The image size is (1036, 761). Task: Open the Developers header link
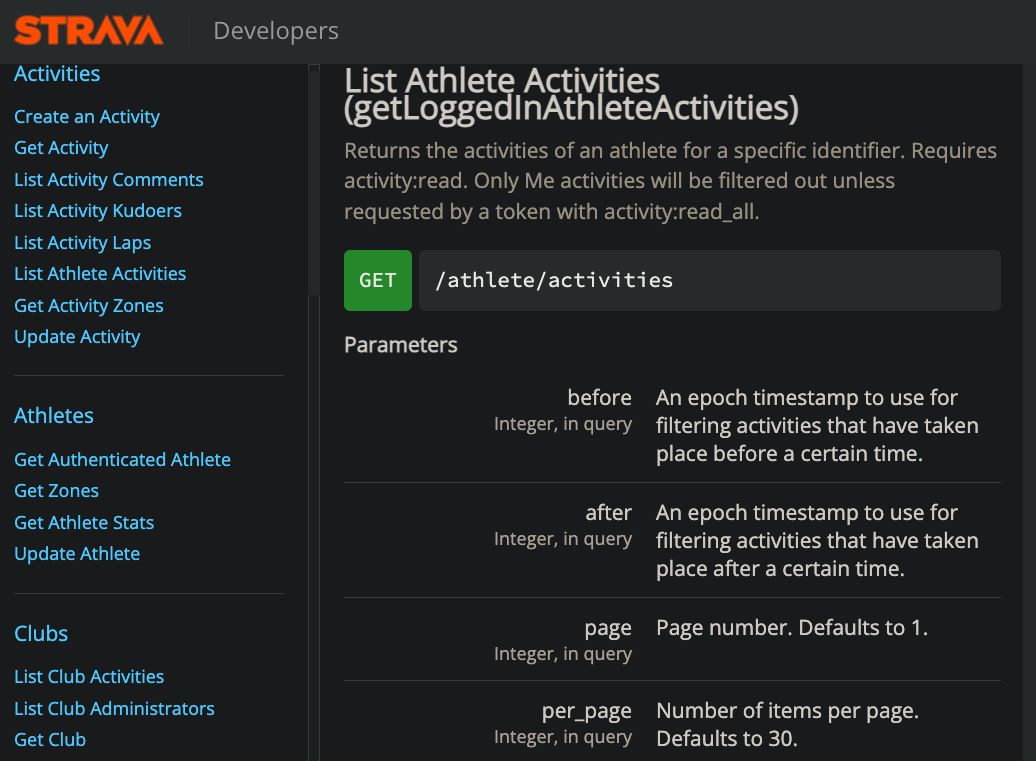[x=276, y=31]
